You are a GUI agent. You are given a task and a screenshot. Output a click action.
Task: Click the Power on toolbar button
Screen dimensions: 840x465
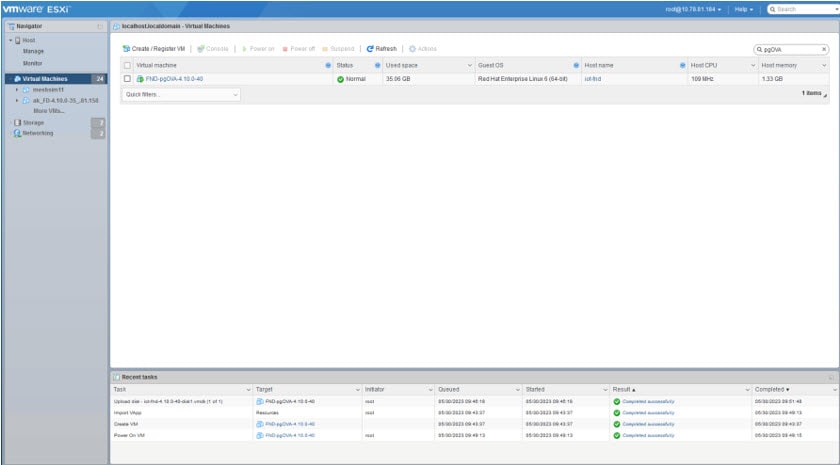click(258, 49)
